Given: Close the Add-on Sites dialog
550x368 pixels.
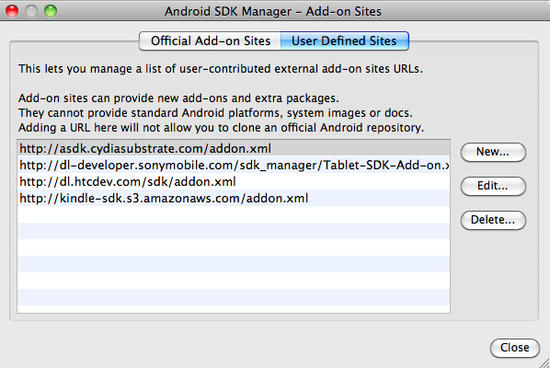Looking at the screenshot, I should (x=515, y=348).
